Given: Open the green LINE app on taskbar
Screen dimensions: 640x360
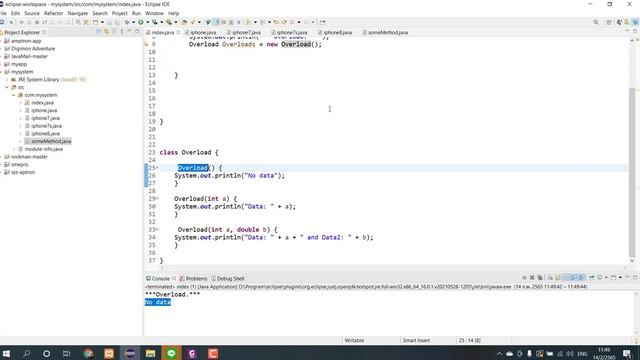Looking at the screenshot, I should [171, 353].
